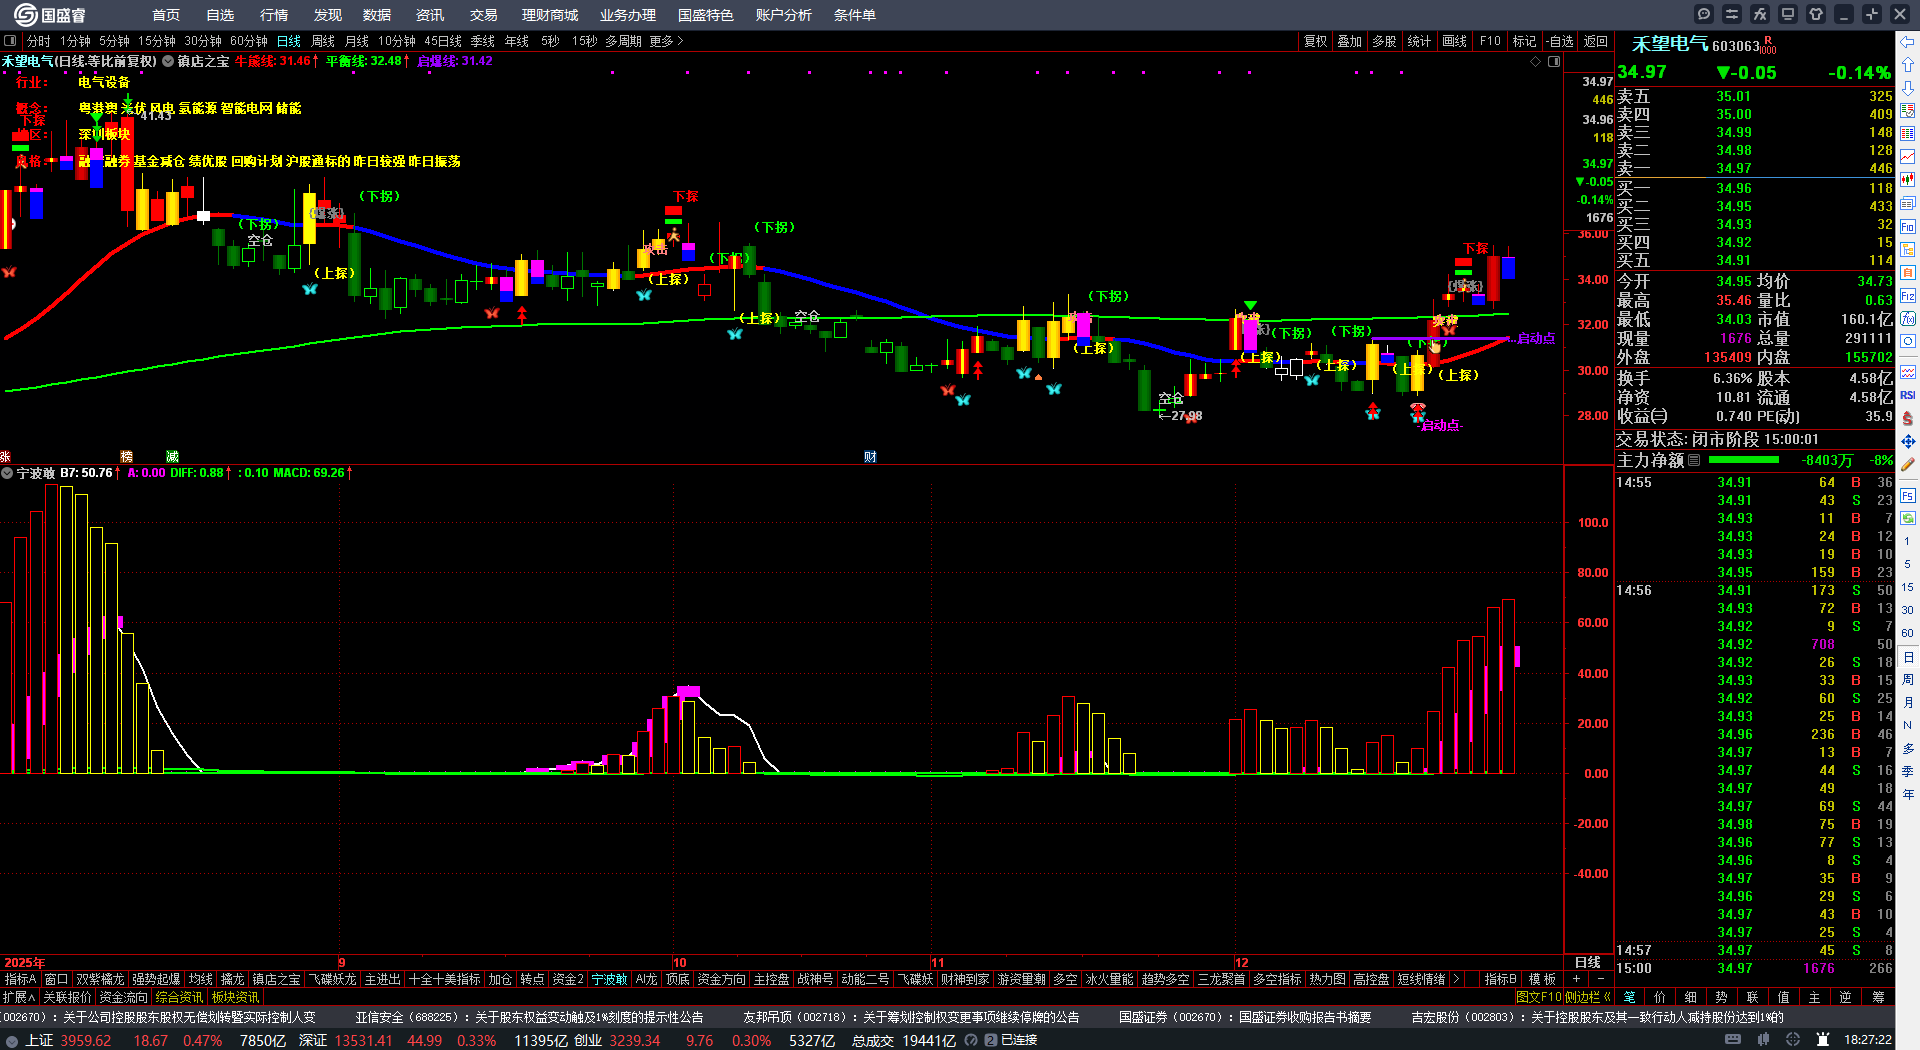1920x1050 pixels.
Task: Open the 统计 statistics dropdown
Action: pyautogui.click(x=1419, y=41)
